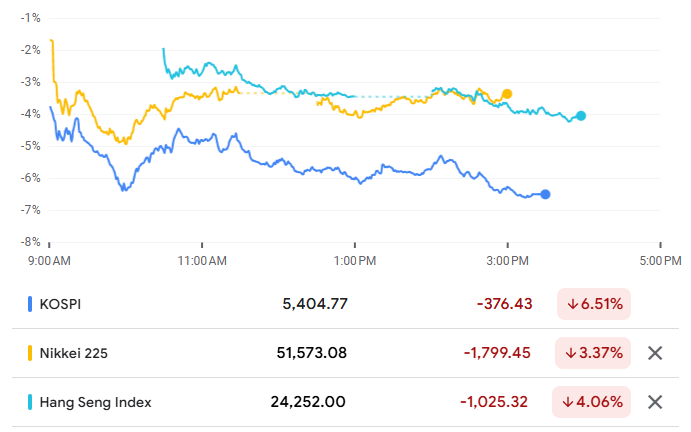This screenshot has height=432, width=691.
Task: Click the KOSPI line endpoint dot
Action: 545,194
